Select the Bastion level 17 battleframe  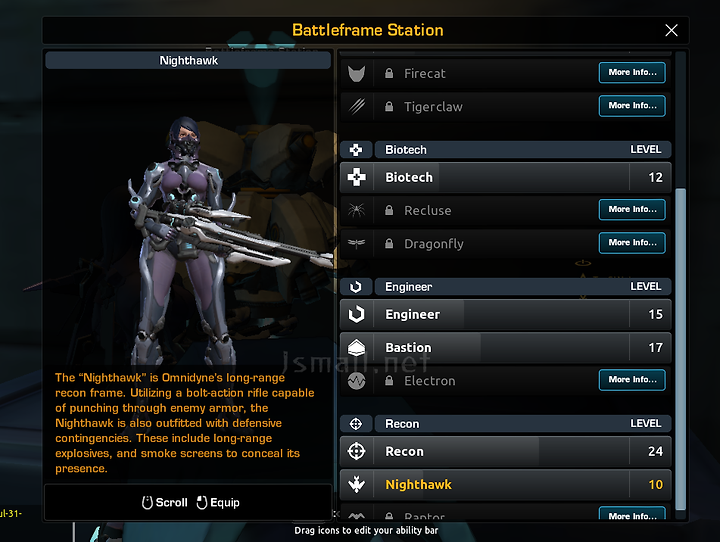(x=505, y=348)
